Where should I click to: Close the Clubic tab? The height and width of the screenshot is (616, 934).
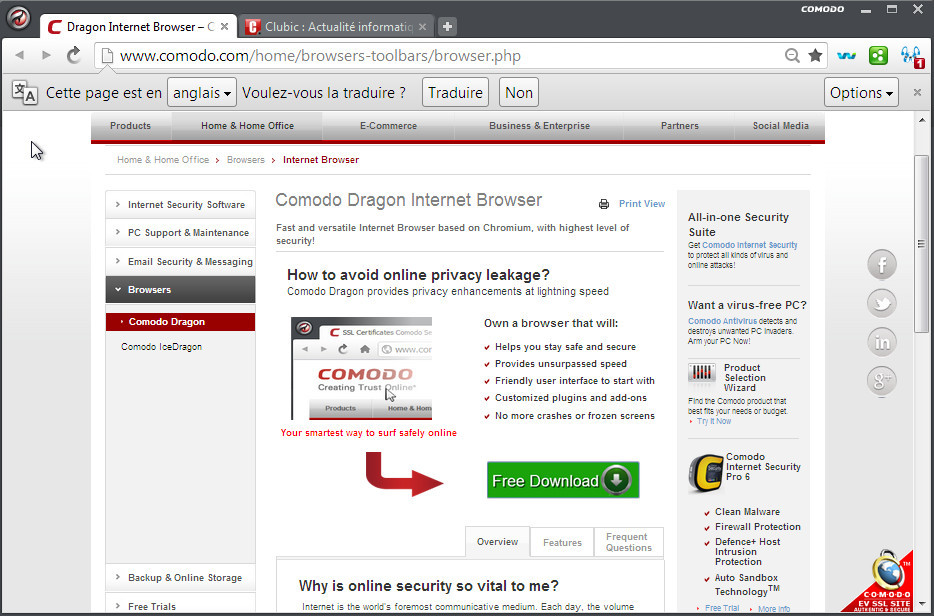click(422, 26)
